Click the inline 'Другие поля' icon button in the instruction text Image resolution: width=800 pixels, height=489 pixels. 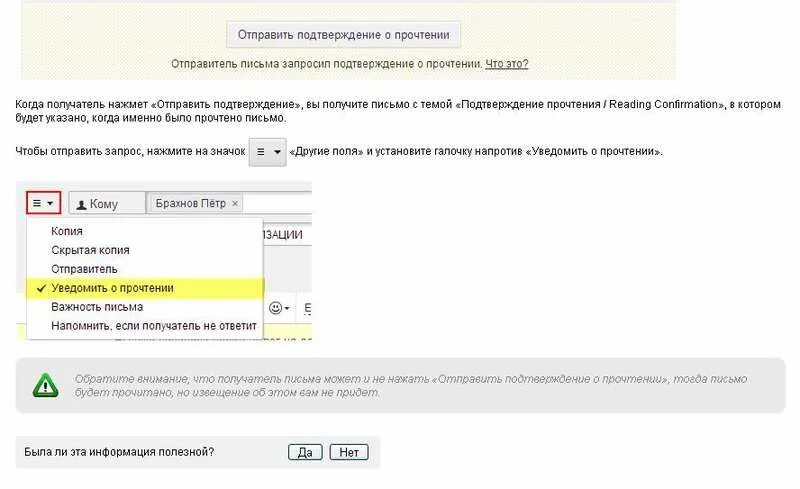(x=267, y=152)
